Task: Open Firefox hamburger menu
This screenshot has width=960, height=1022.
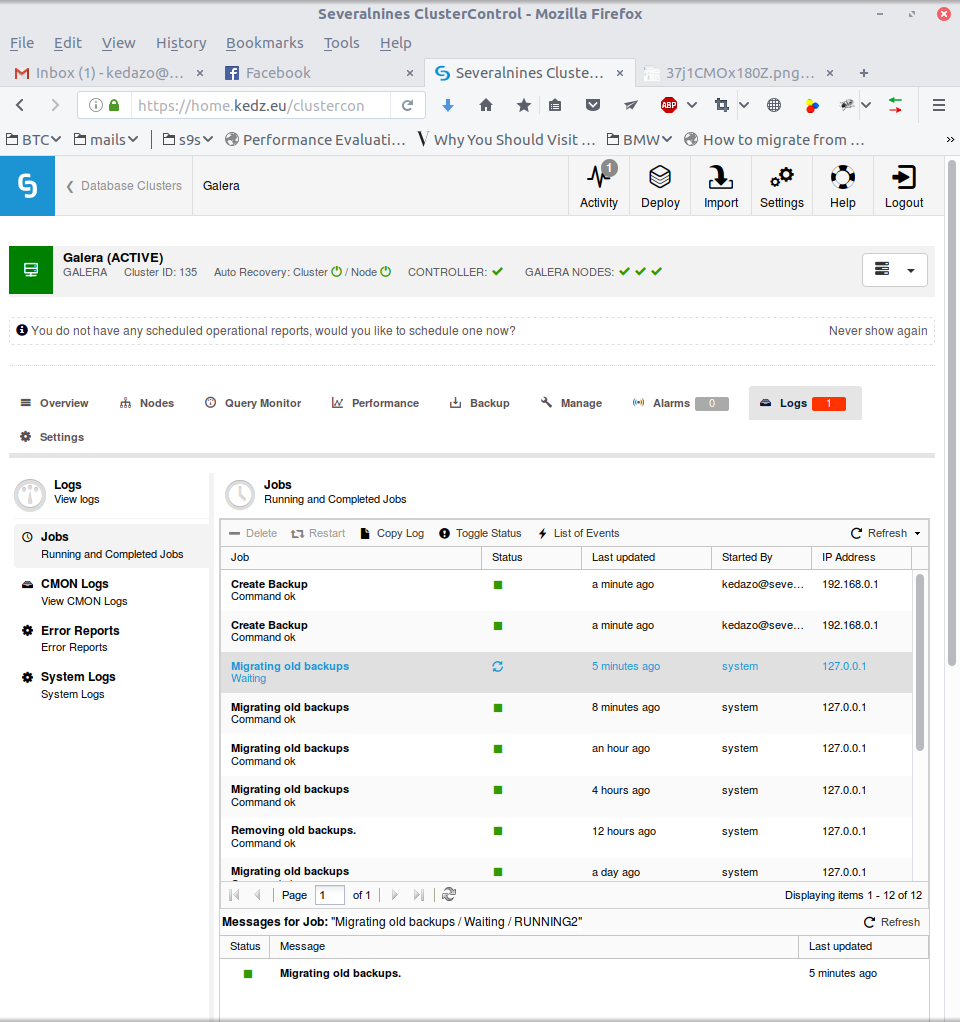Action: (938, 106)
